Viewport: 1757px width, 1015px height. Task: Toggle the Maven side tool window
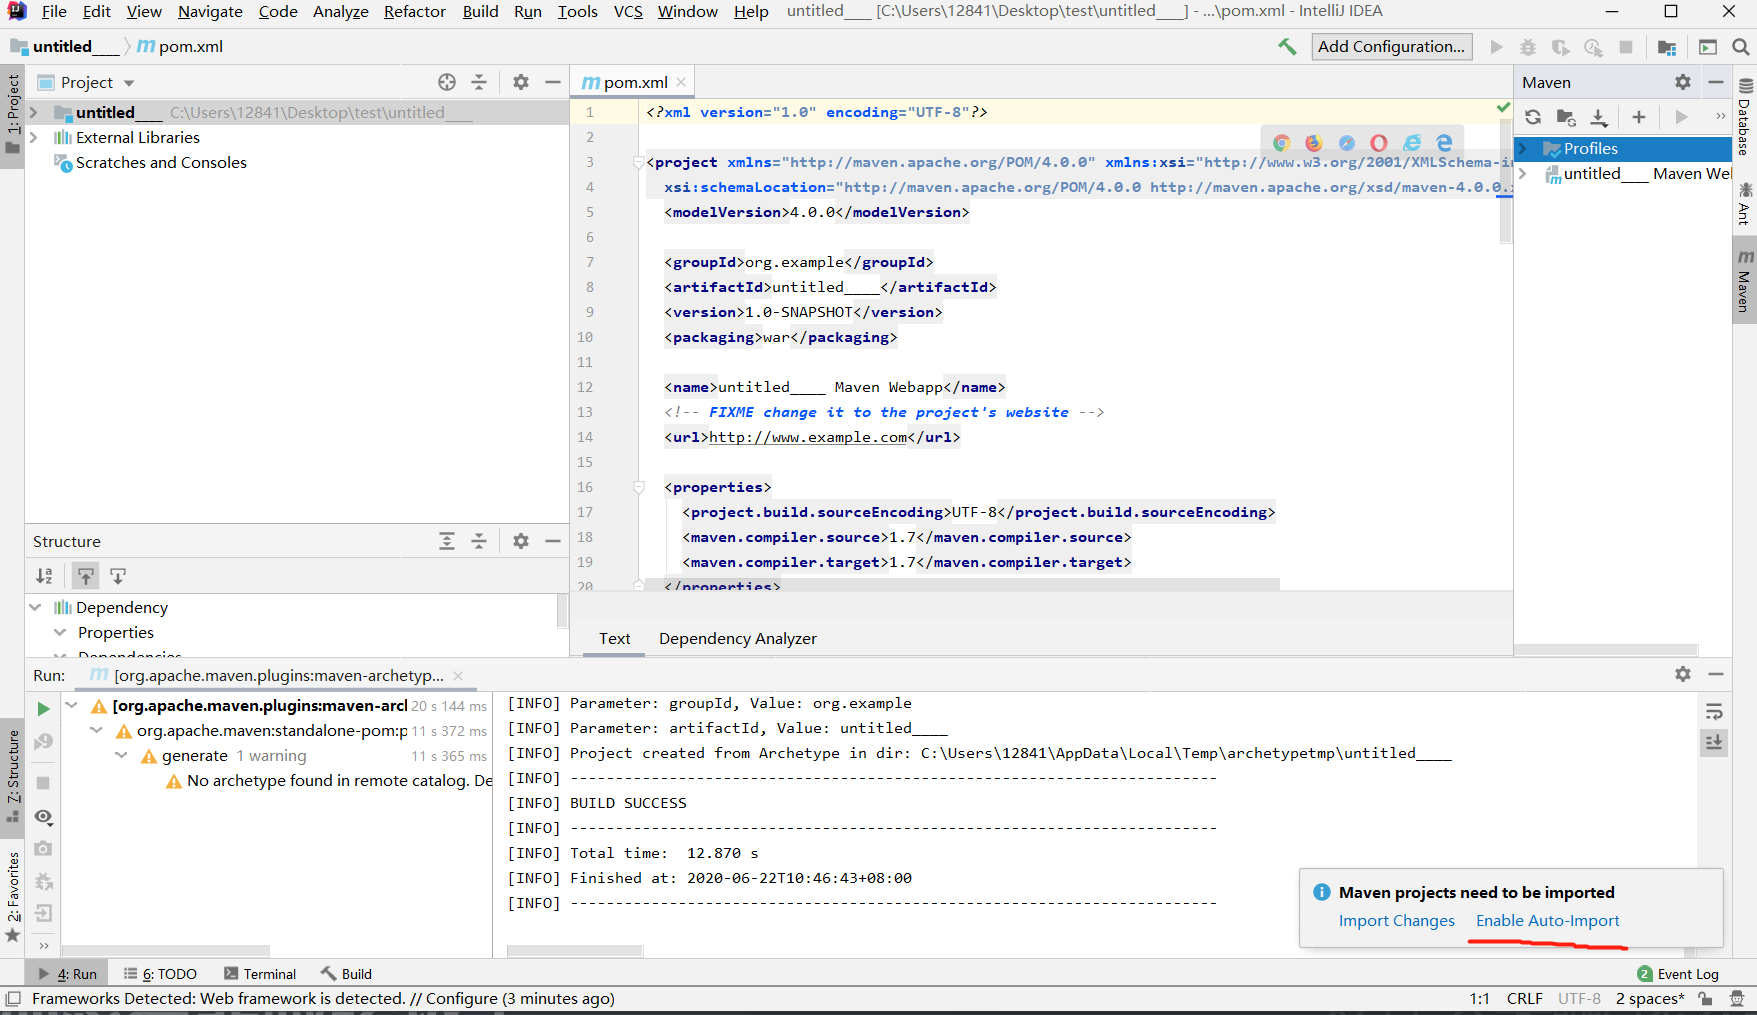(1744, 281)
